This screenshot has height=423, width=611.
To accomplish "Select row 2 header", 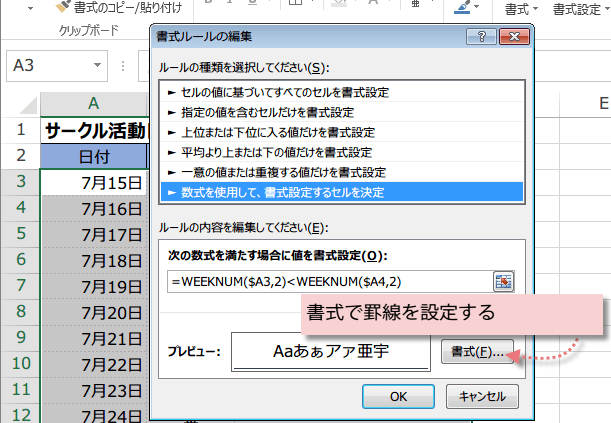I will coord(21,156).
